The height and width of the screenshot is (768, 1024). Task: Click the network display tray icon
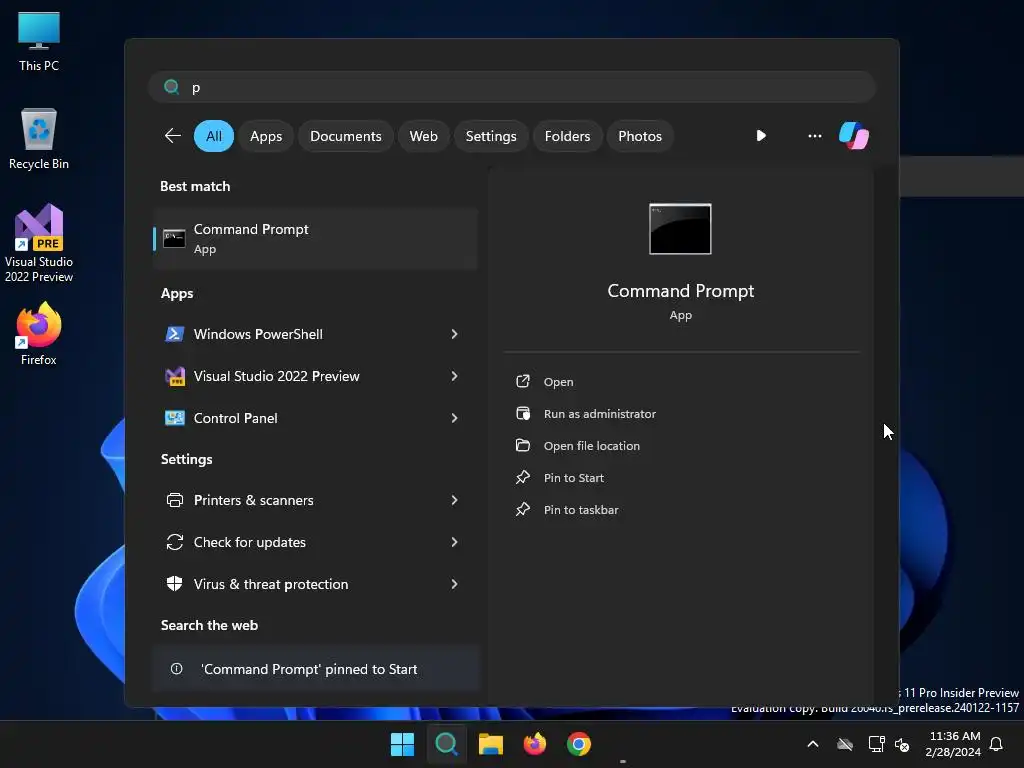coord(876,744)
